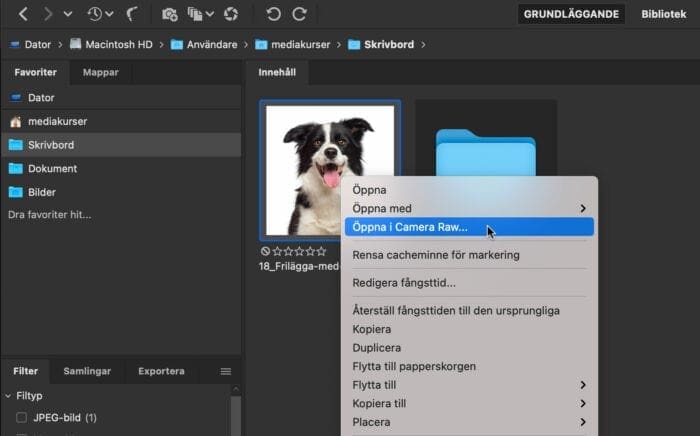Collapse the Filtyp filter section
Screen dimensions: 700x436
8,396
